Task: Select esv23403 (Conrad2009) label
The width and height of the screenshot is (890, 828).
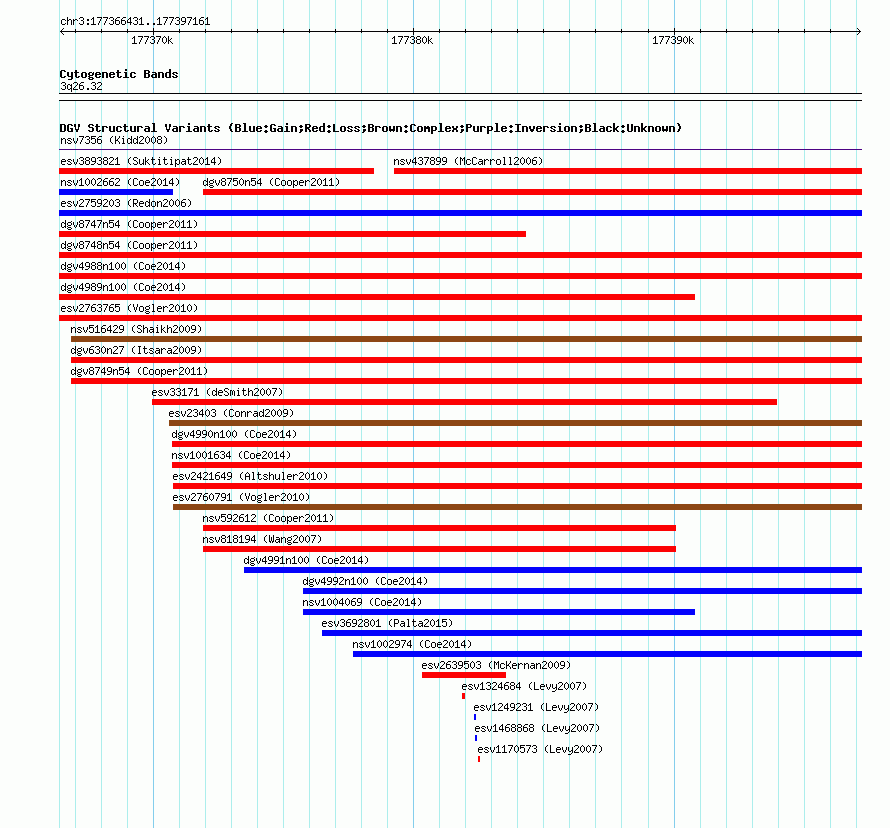Action: [x=231, y=413]
